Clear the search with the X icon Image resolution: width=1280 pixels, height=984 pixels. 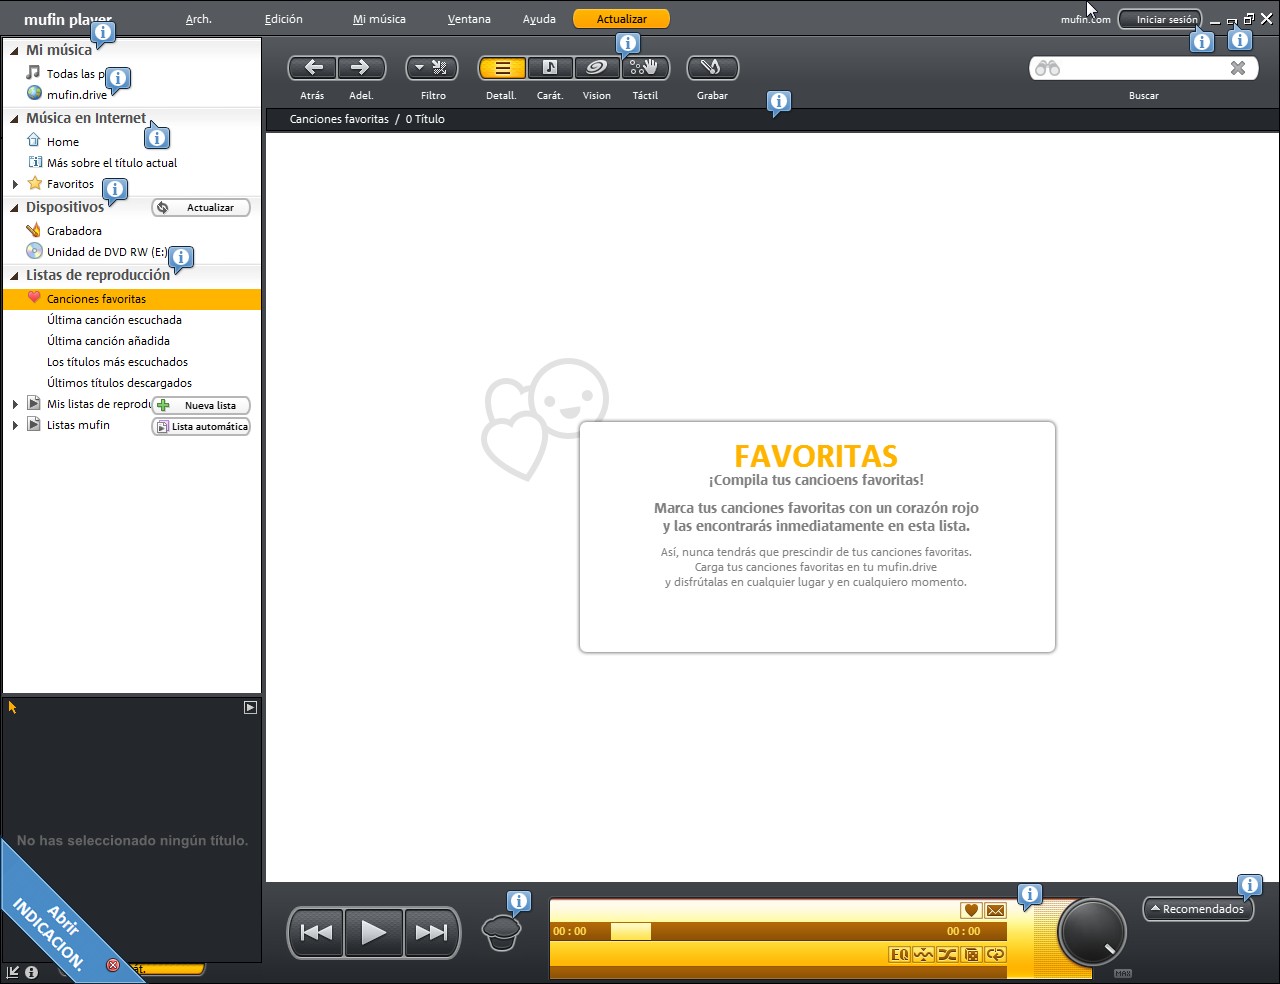1238,68
